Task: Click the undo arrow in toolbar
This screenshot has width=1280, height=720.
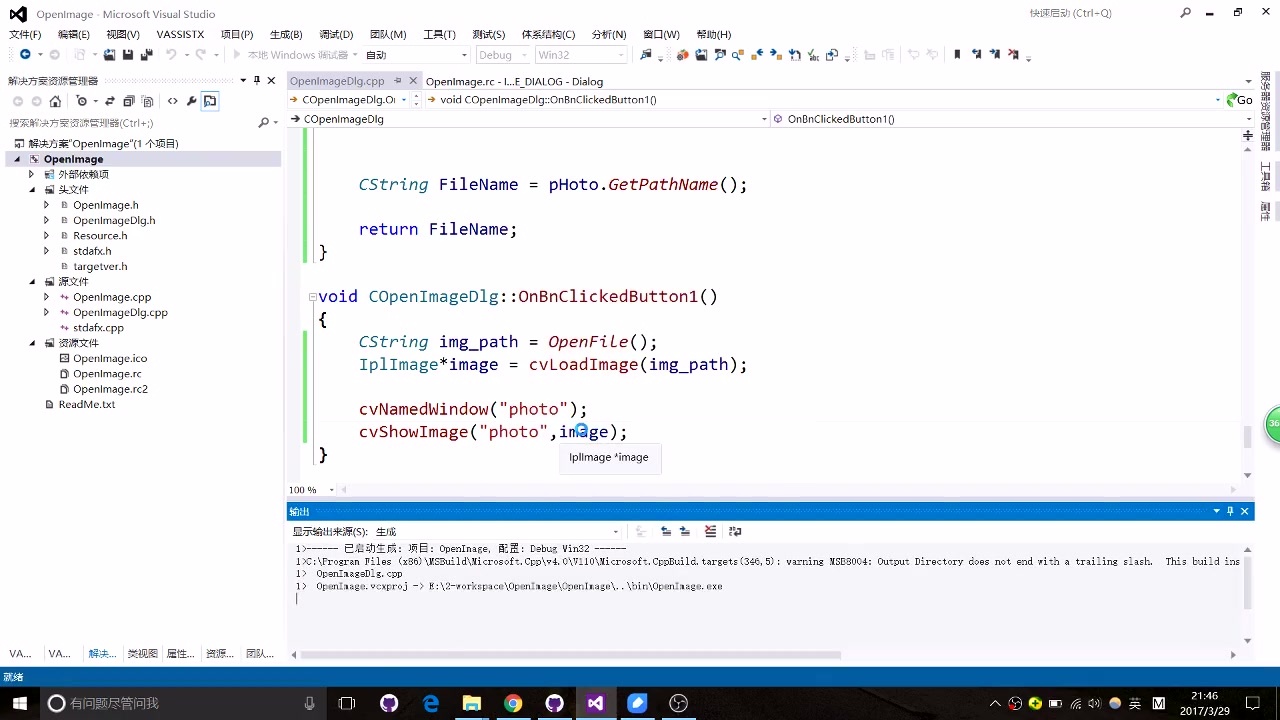Action: click(x=171, y=55)
